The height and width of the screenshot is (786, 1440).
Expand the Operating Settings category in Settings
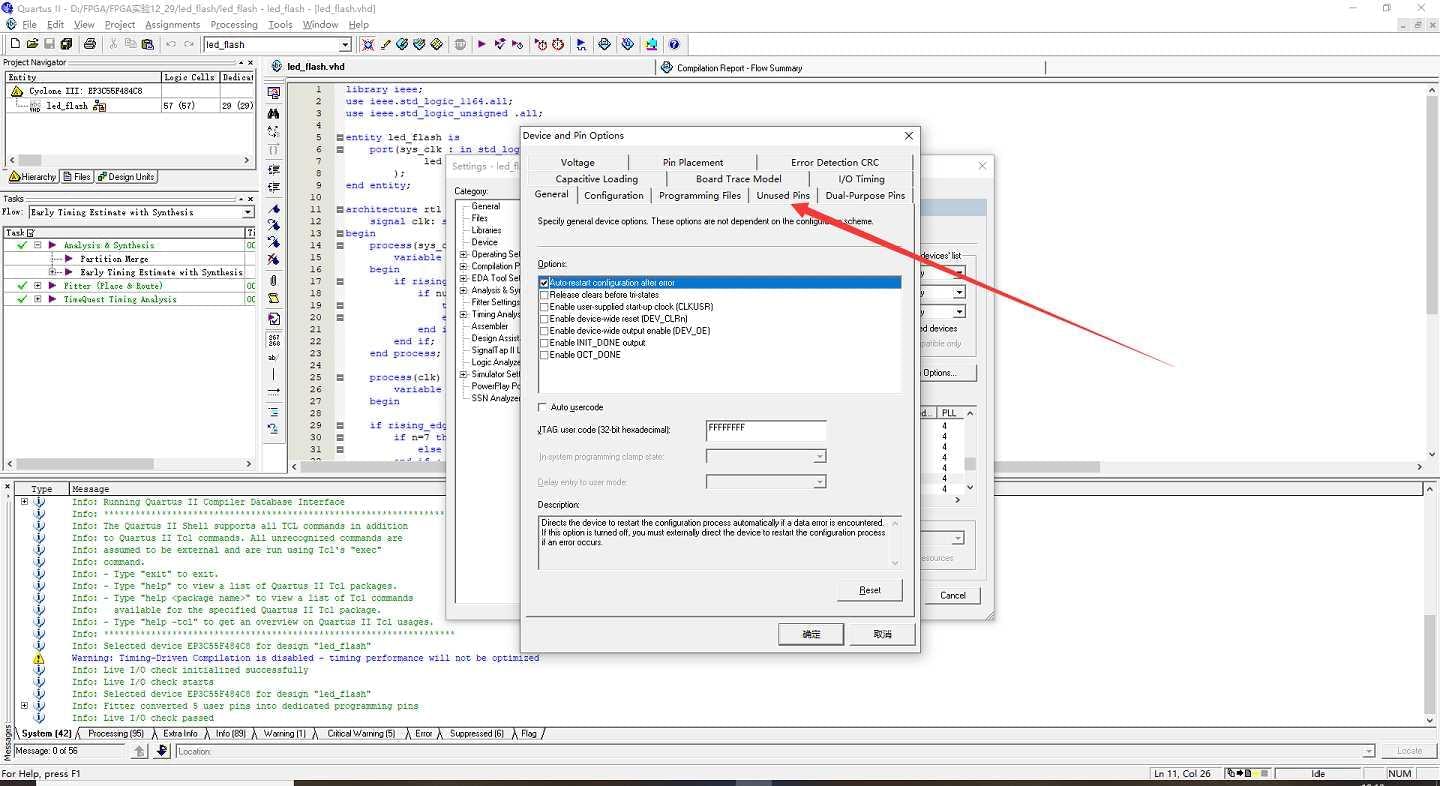[464, 254]
